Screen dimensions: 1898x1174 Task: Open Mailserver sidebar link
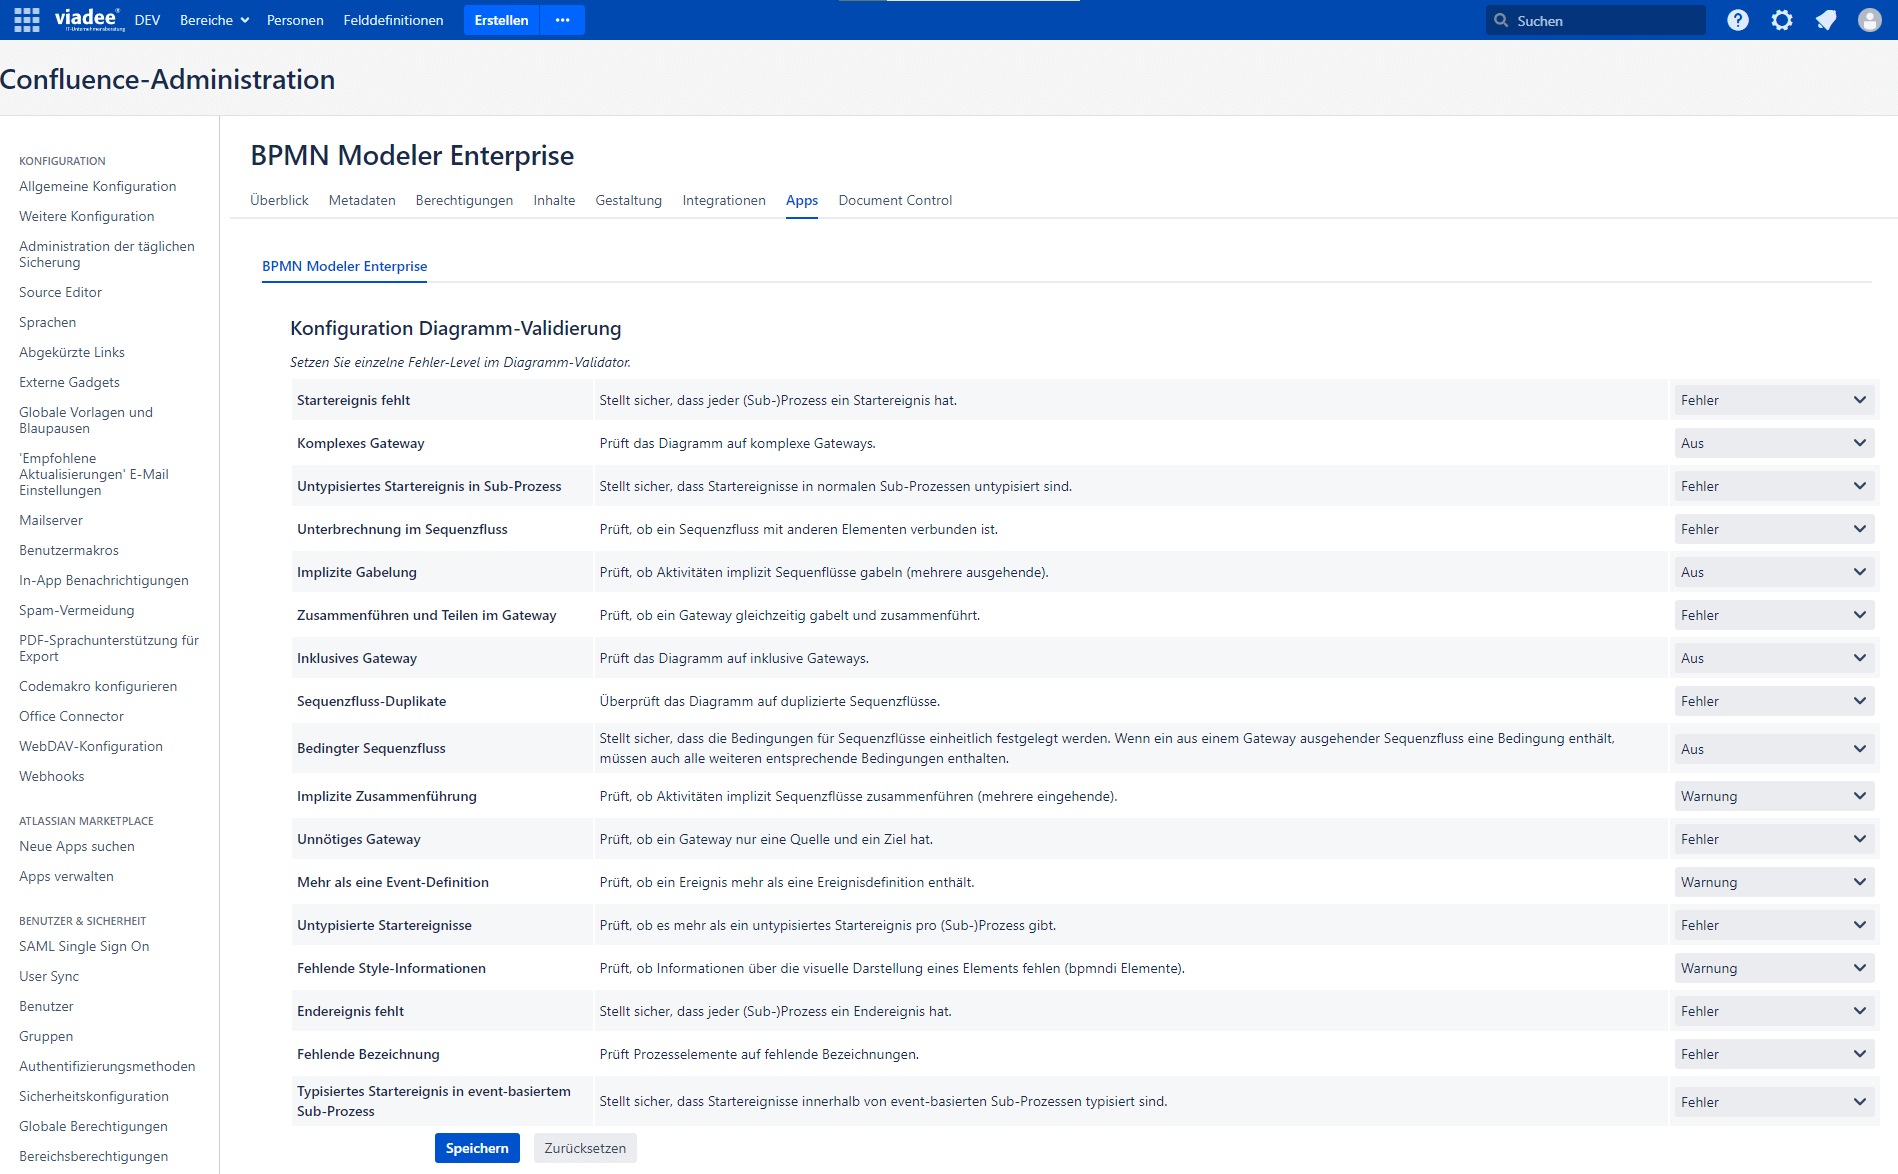tap(51, 520)
